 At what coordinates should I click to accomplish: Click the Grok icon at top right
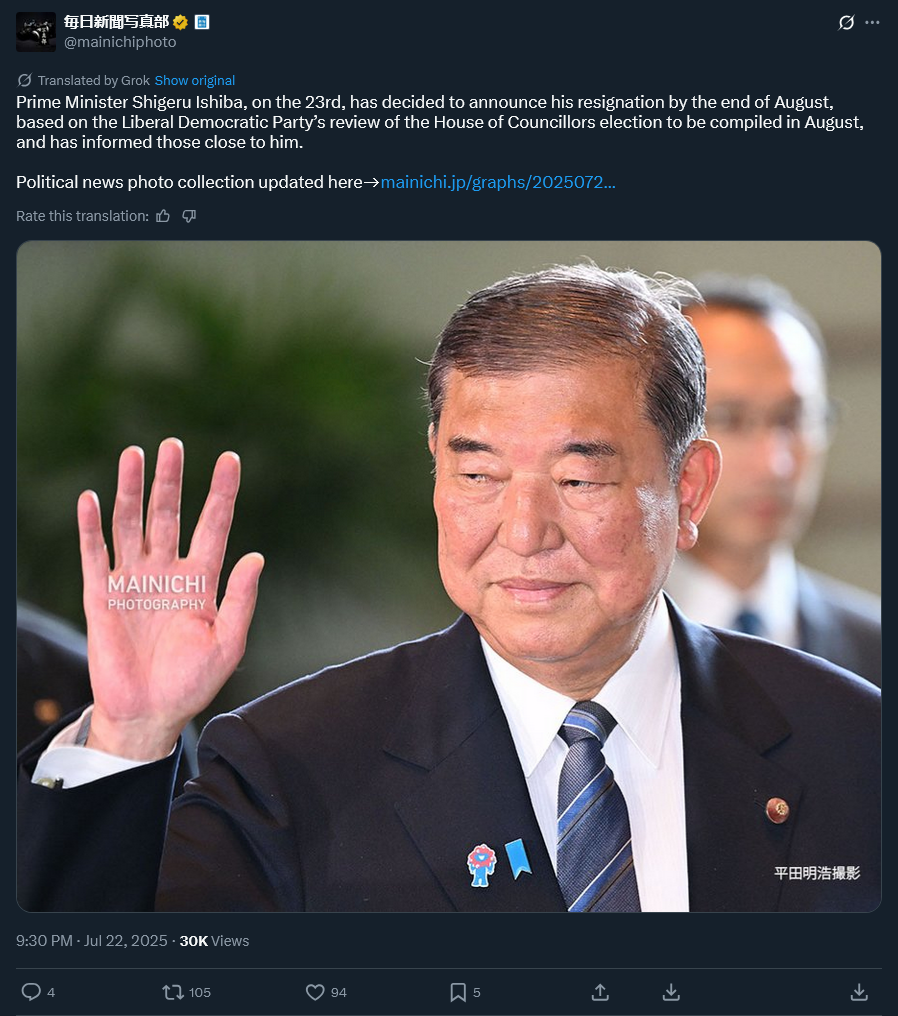point(846,23)
